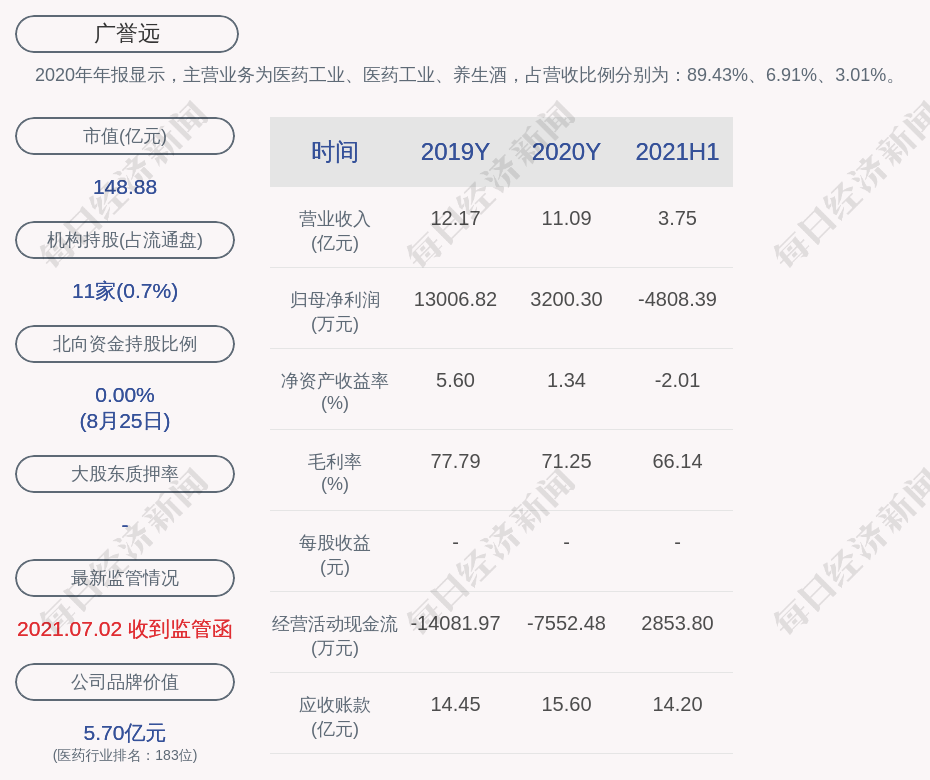Image resolution: width=930 pixels, height=780 pixels.
Task: Click the 0.00% northbound holding value
Action: (125, 394)
